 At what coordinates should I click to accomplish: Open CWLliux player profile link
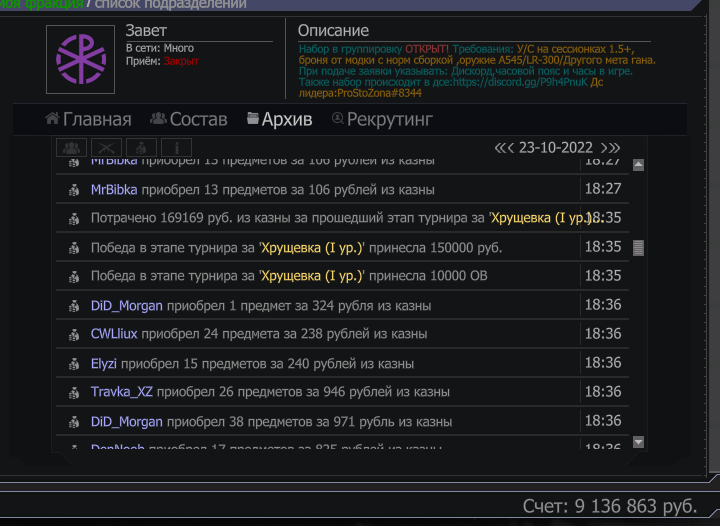point(114,334)
